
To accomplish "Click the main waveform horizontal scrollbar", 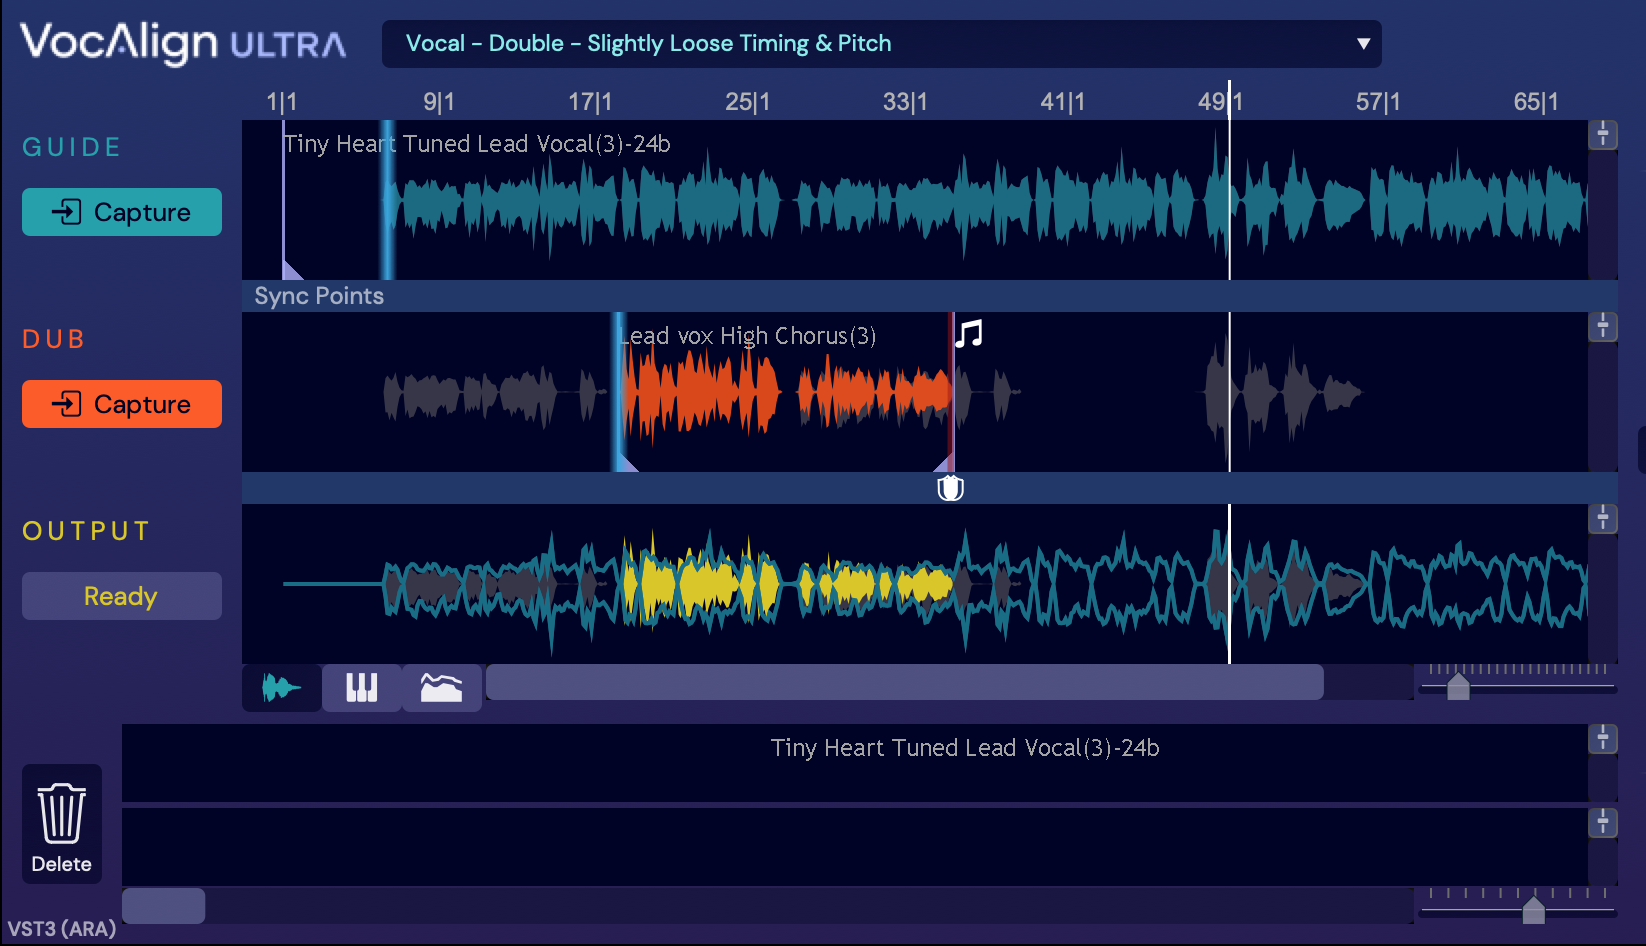I will tap(904, 683).
